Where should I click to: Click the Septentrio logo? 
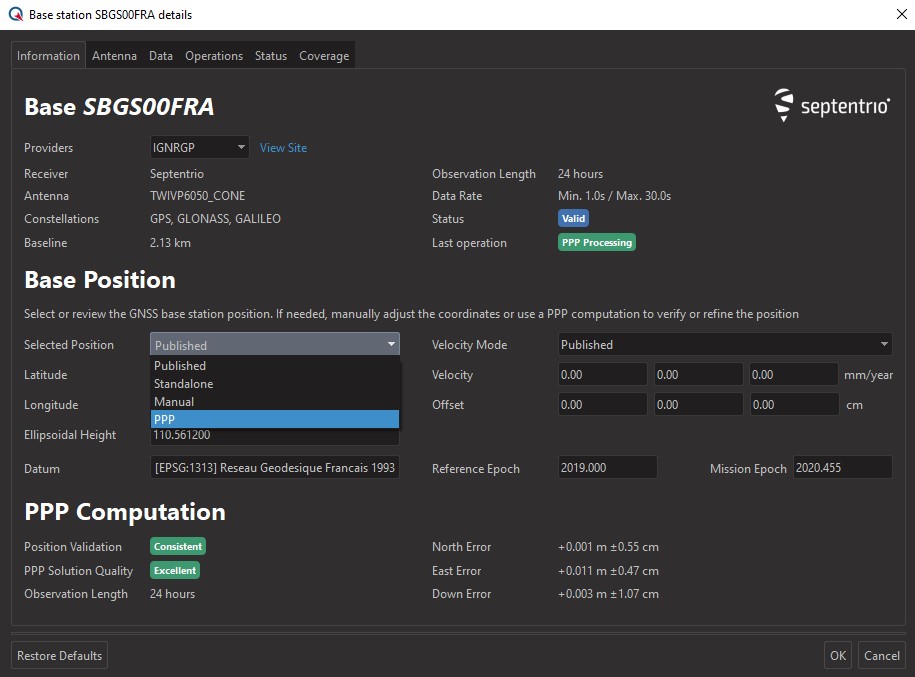point(832,105)
